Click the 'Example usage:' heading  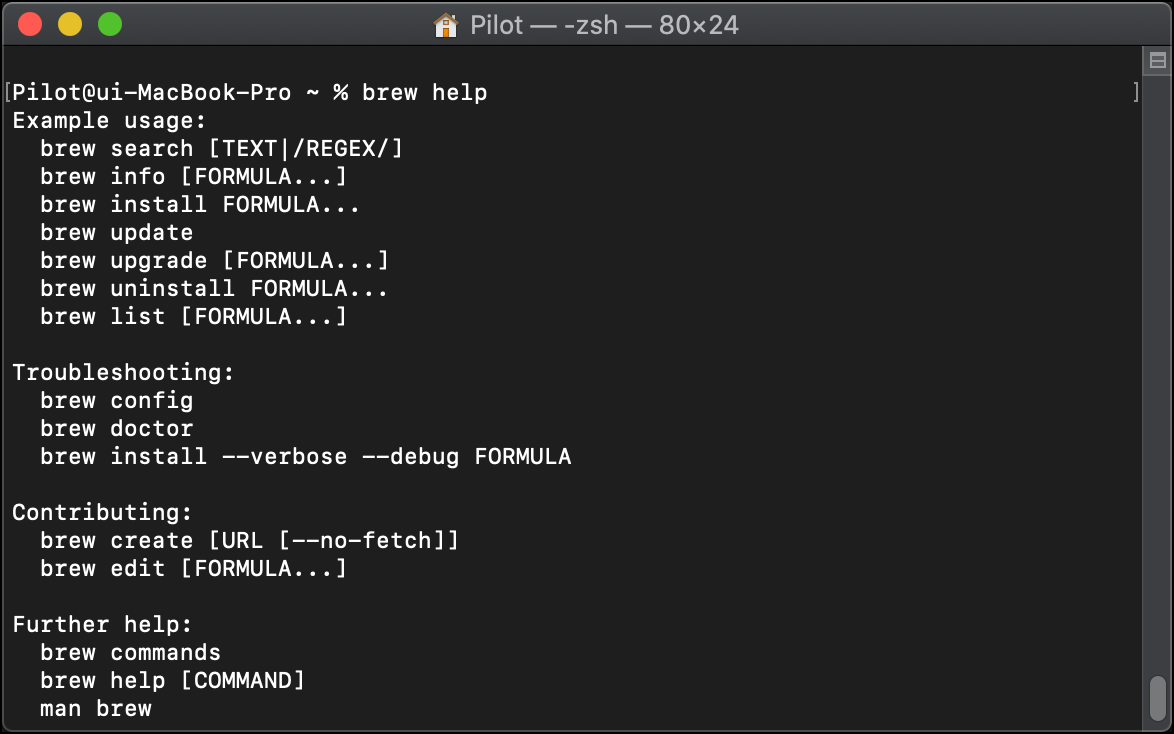pyautogui.click(x=109, y=121)
